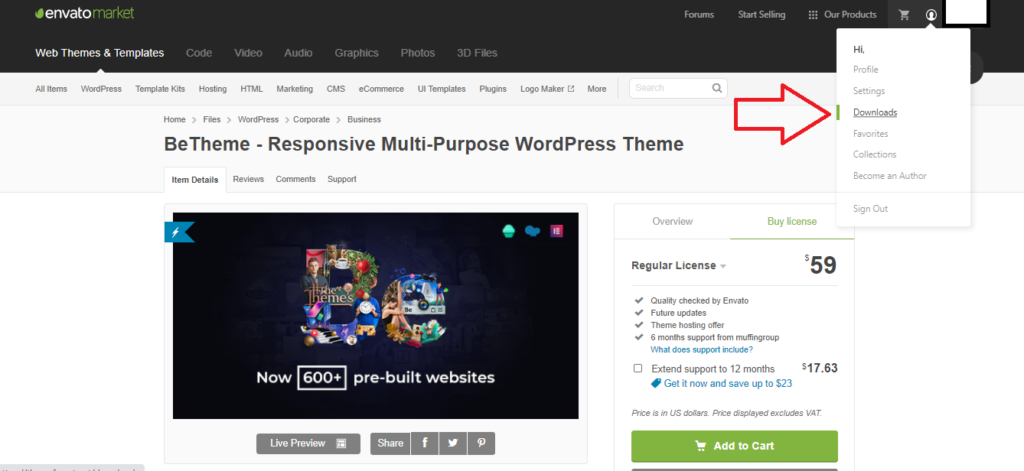
Task: Click the Corporate breadcrumb
Action: point(312,120)
